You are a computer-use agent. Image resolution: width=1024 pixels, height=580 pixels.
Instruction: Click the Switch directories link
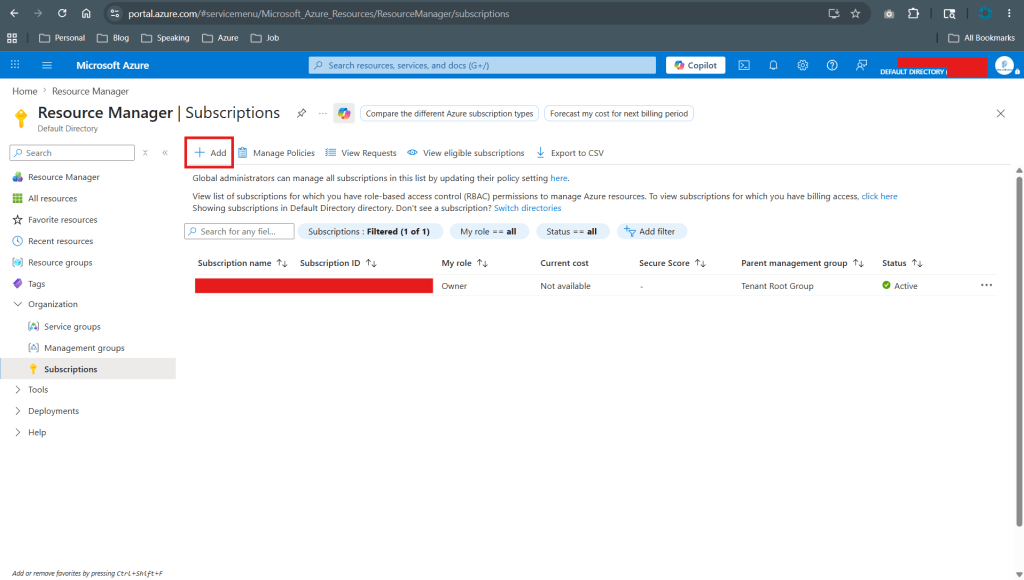(x=527, y=208)
